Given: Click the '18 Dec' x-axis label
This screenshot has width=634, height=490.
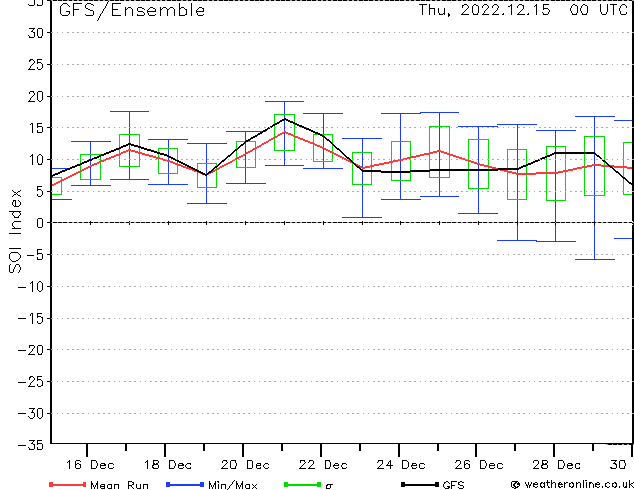Looking at the screenshot, I should pyautogui.click(x=168, y=465).
